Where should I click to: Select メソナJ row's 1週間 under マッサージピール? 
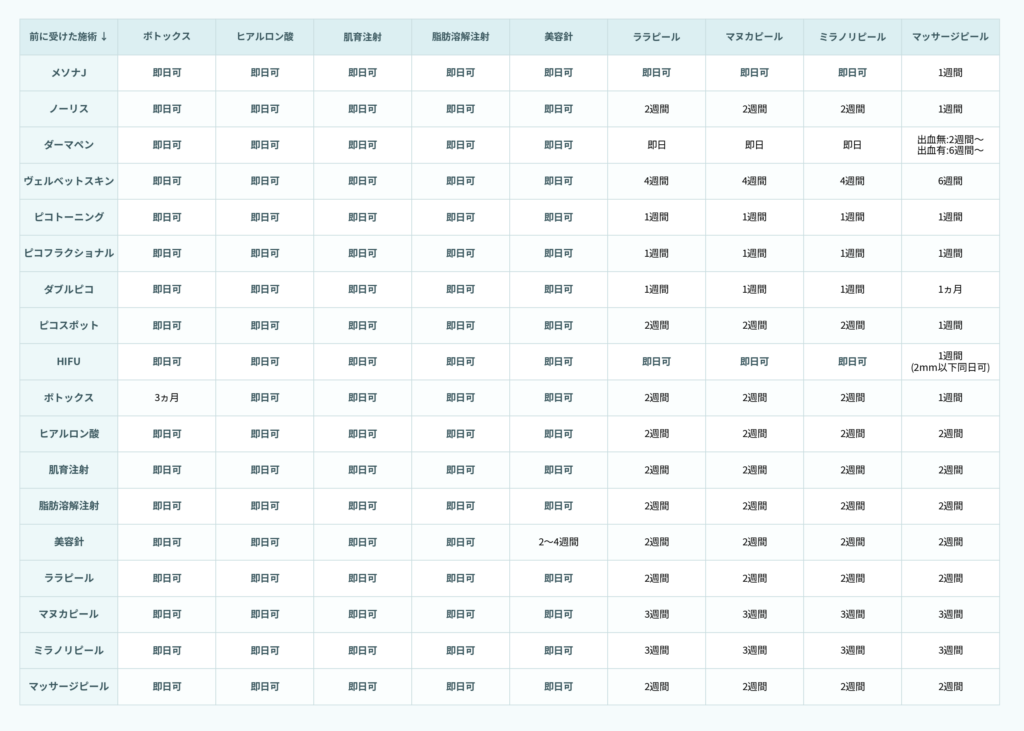point(950,73)
